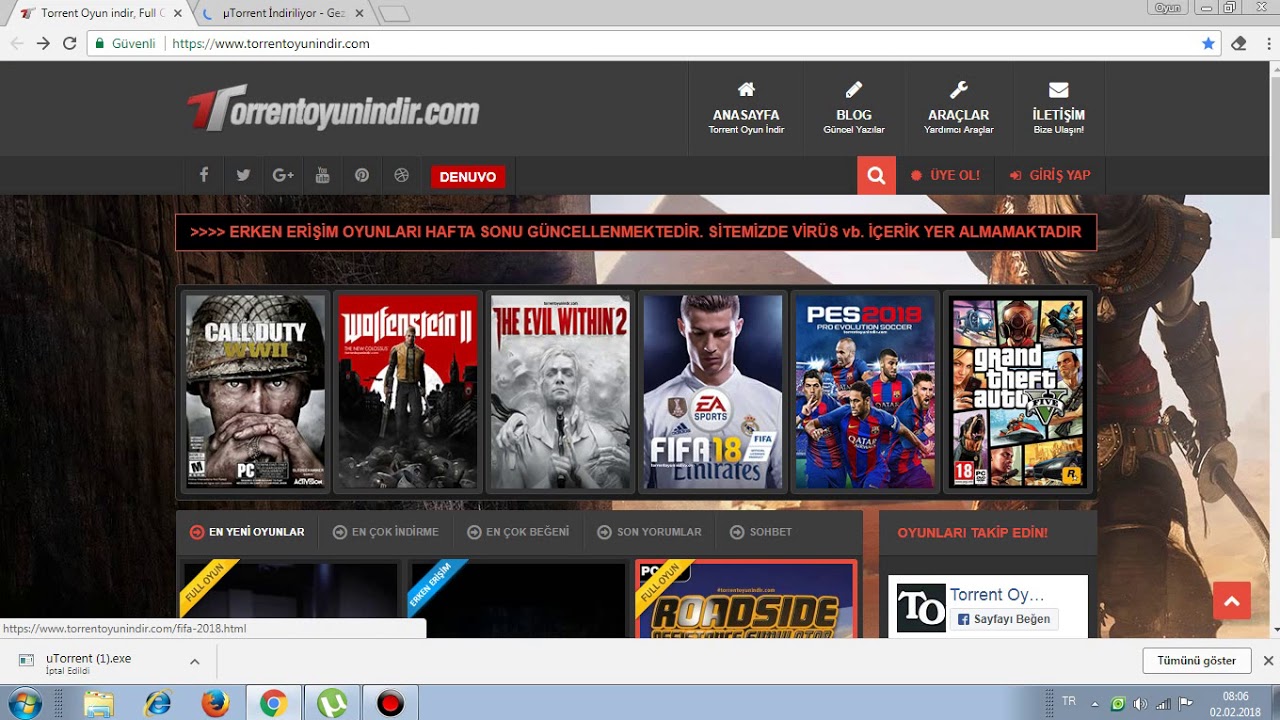1280x720 pixels.
Task: Open Wolfenstein II game cover
Action: [x=408, y=391]
